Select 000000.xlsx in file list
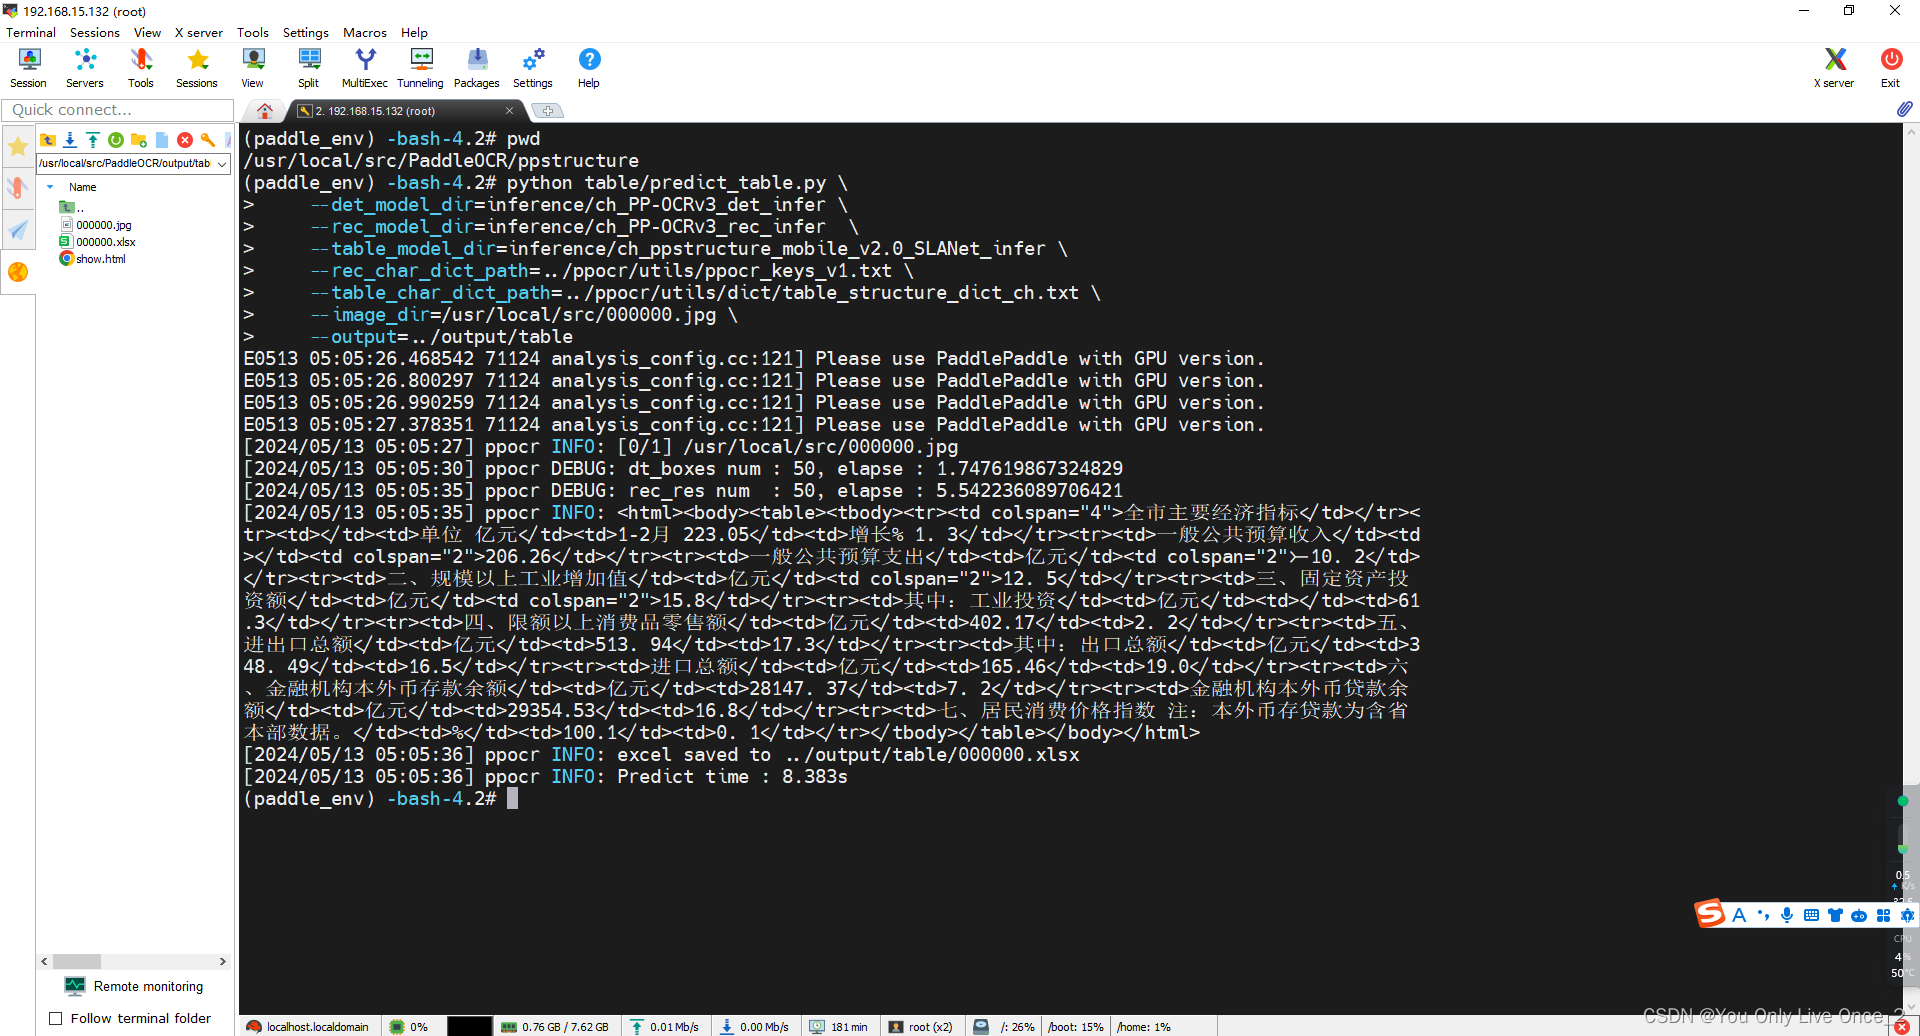The width and height of the screenshot is (1920, 1036). click(x=98, y=242)
